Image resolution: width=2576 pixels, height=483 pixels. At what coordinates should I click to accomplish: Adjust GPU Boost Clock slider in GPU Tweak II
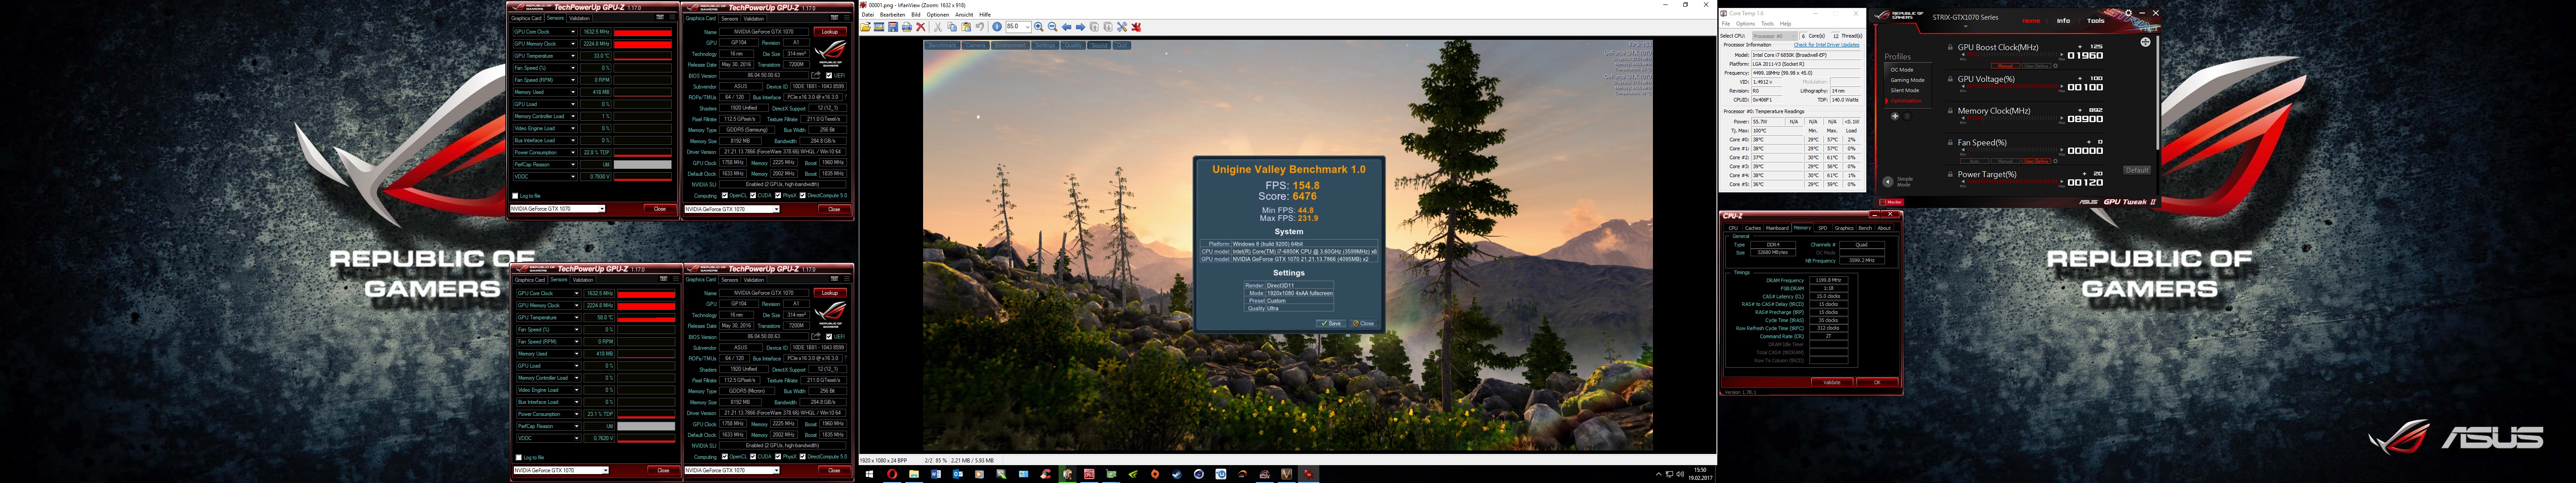(x=2012, y=54)
